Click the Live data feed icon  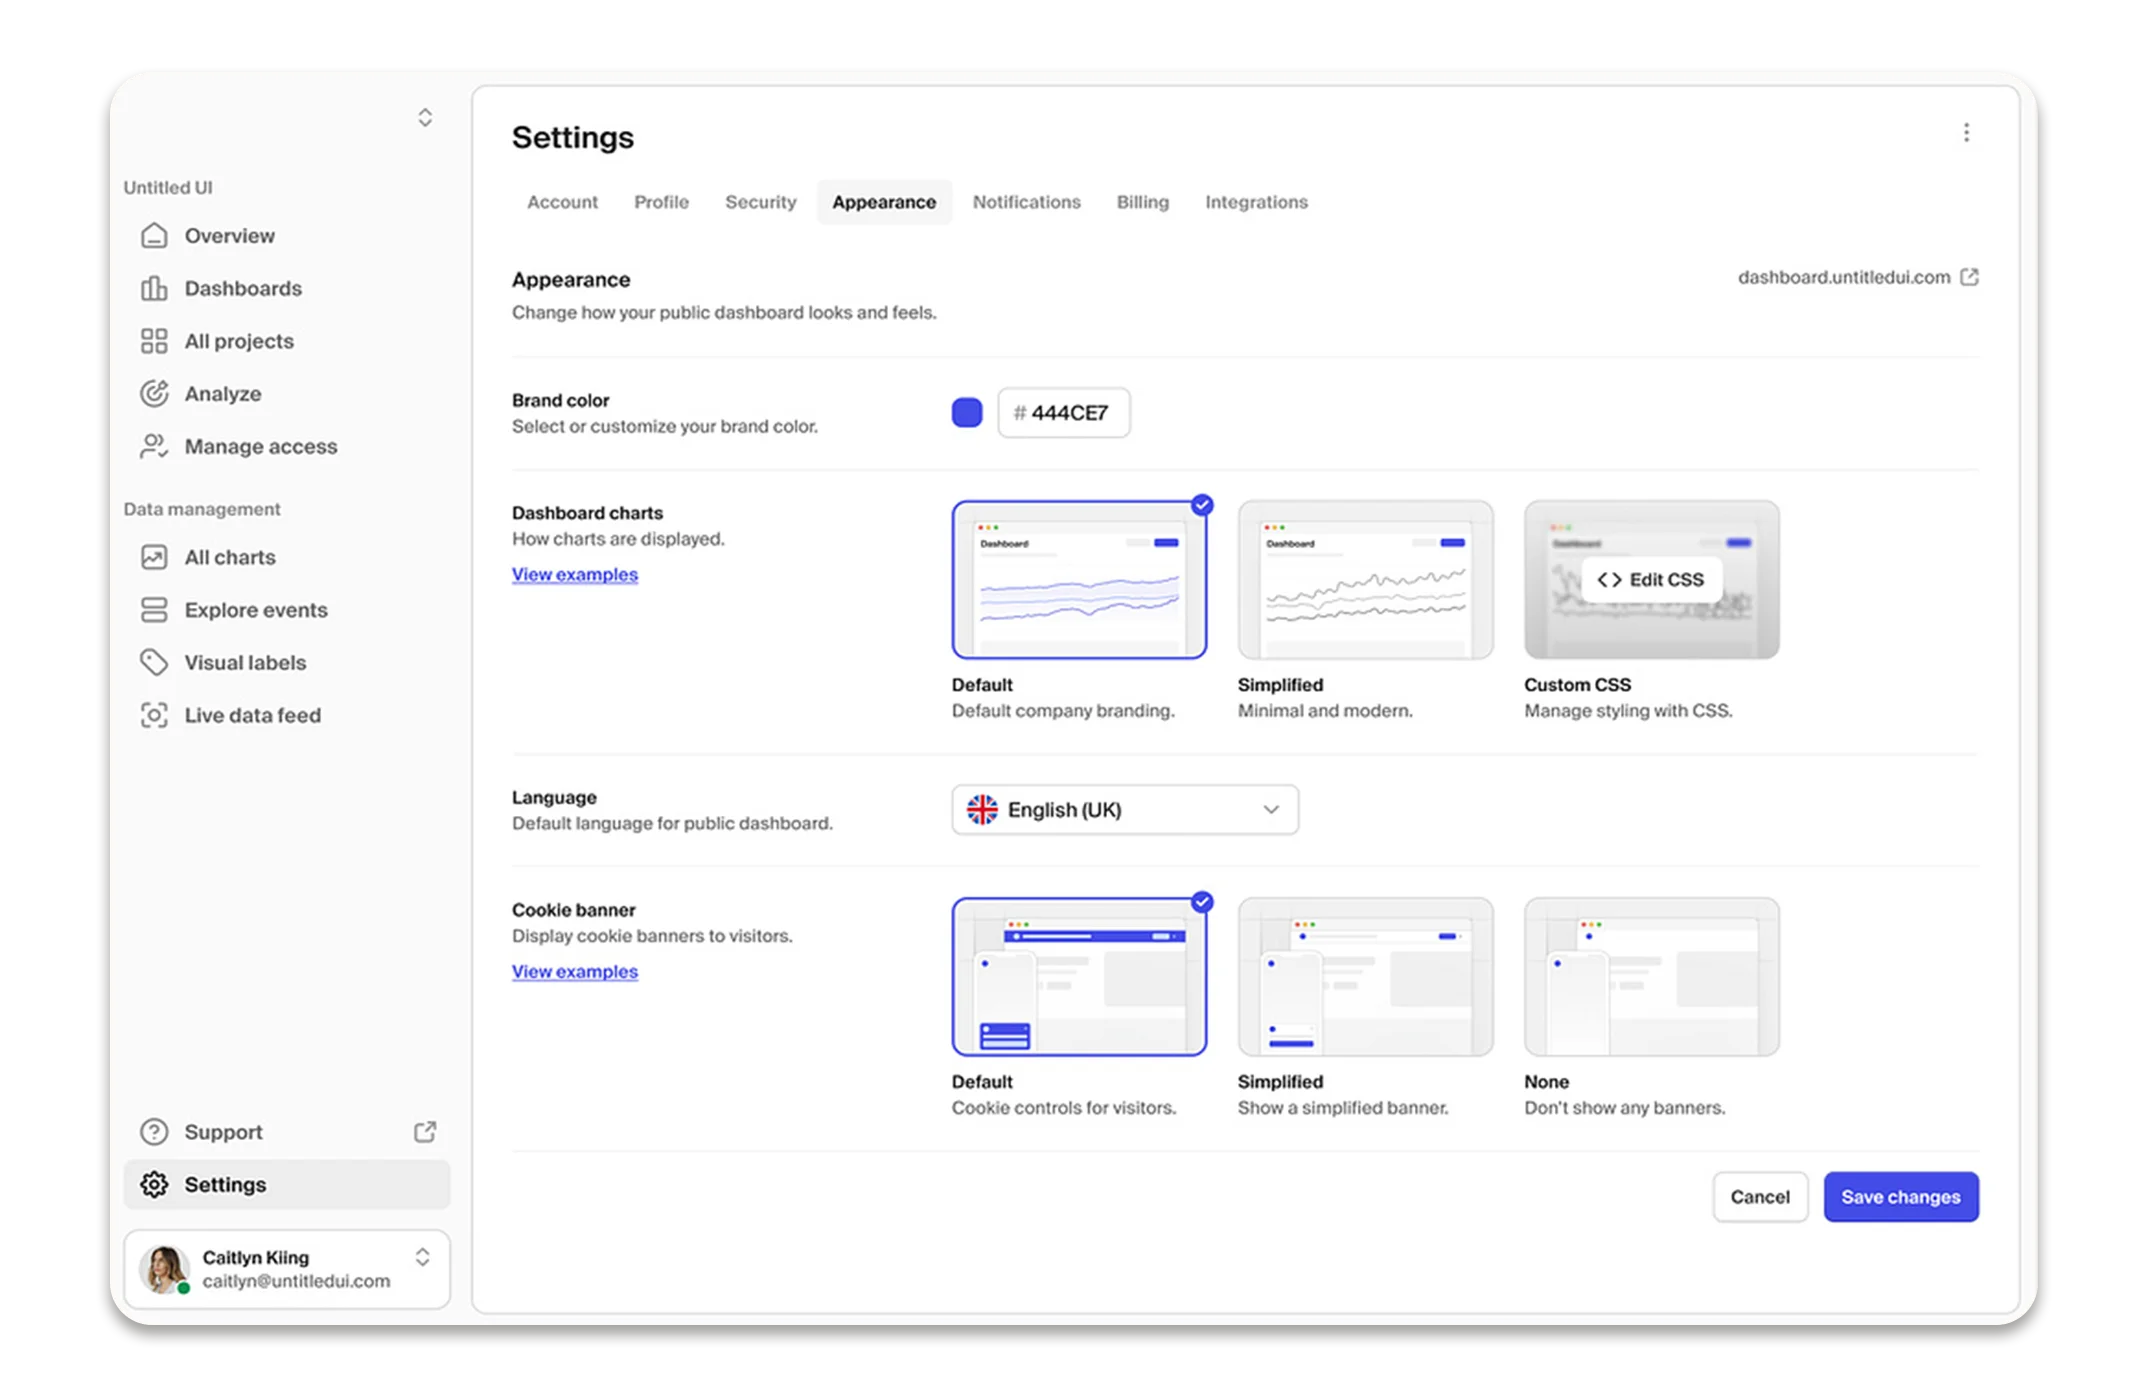154,715
